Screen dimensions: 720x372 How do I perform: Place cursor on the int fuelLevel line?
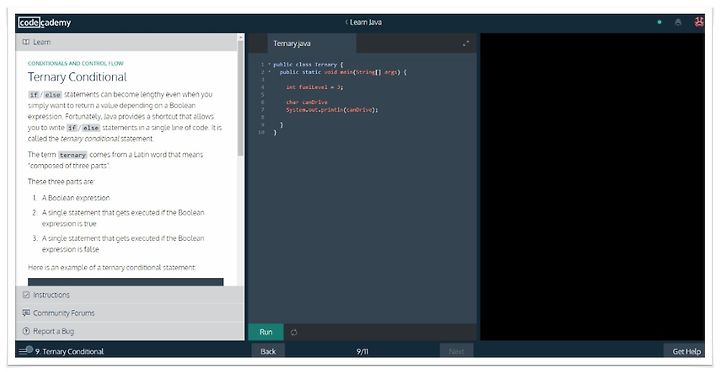click(315, 87)
